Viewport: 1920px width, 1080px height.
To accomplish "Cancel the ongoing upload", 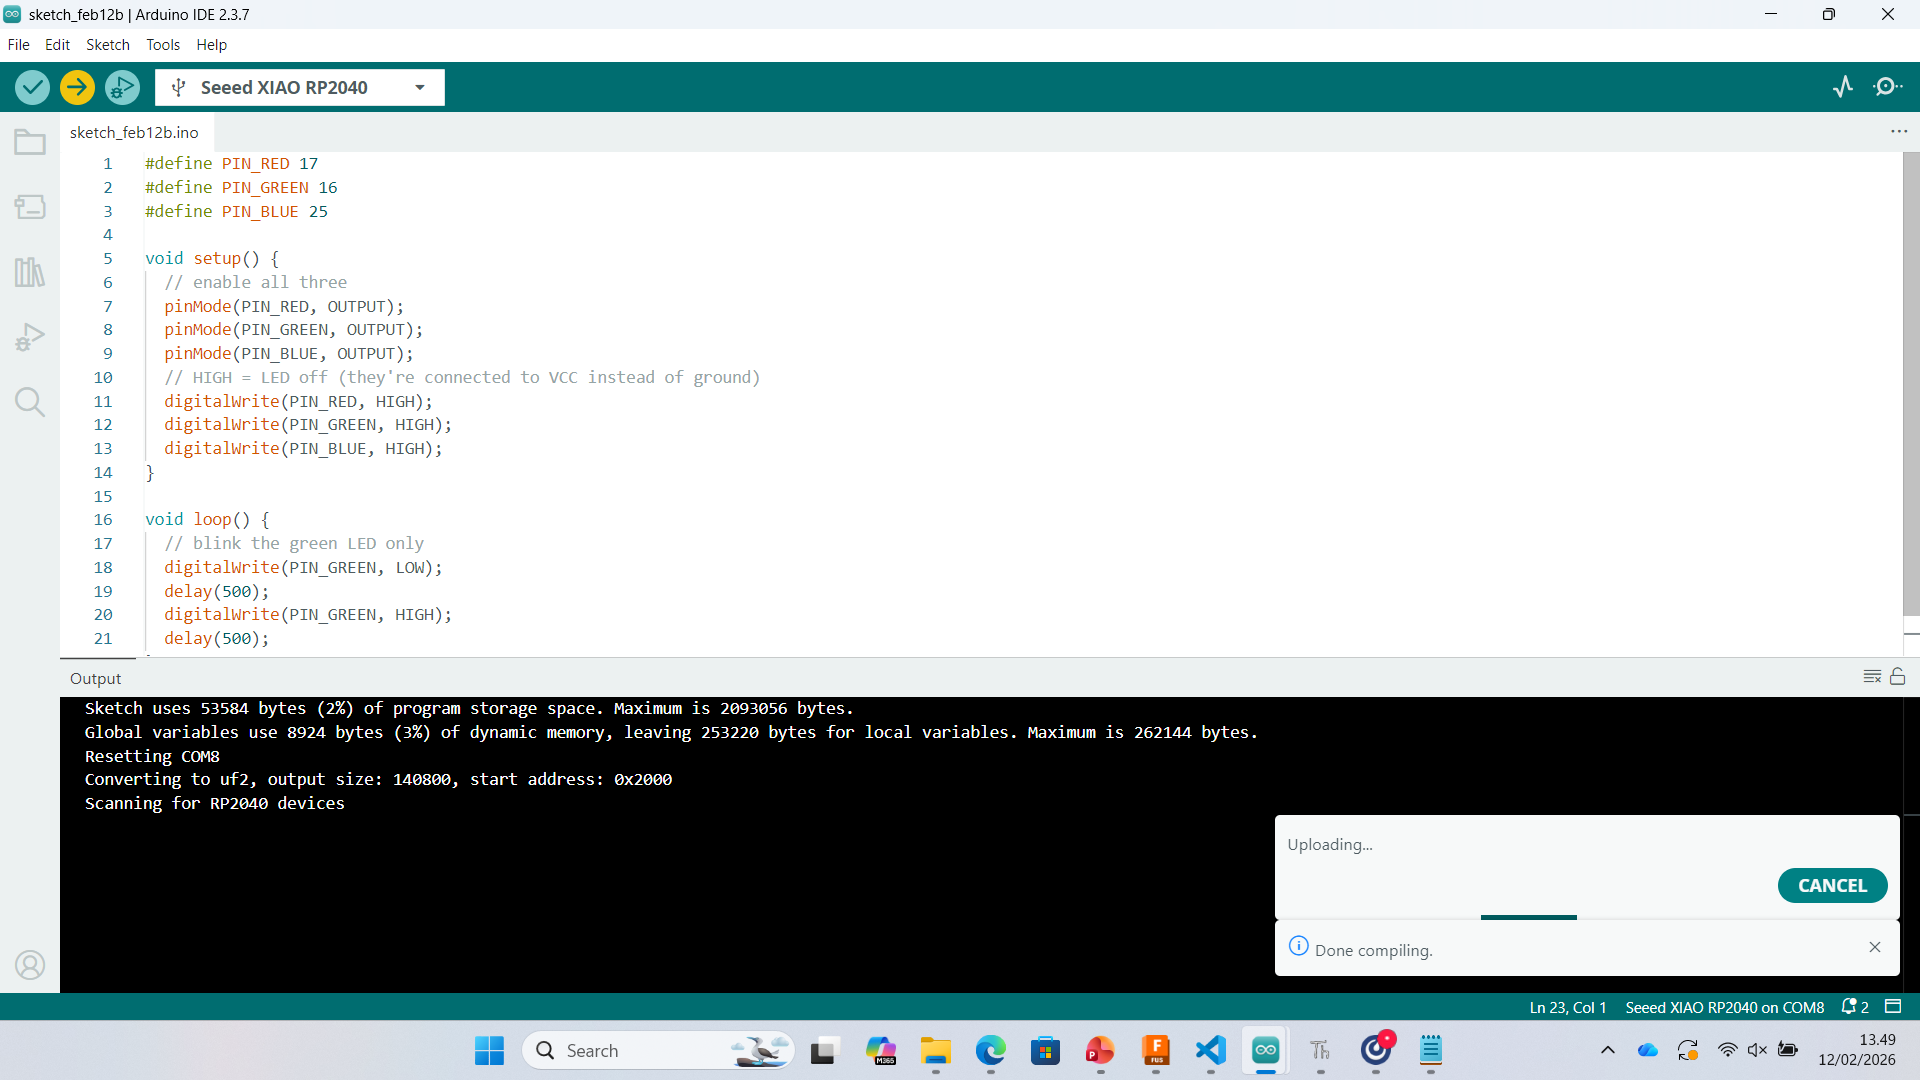I will 1832,885.
